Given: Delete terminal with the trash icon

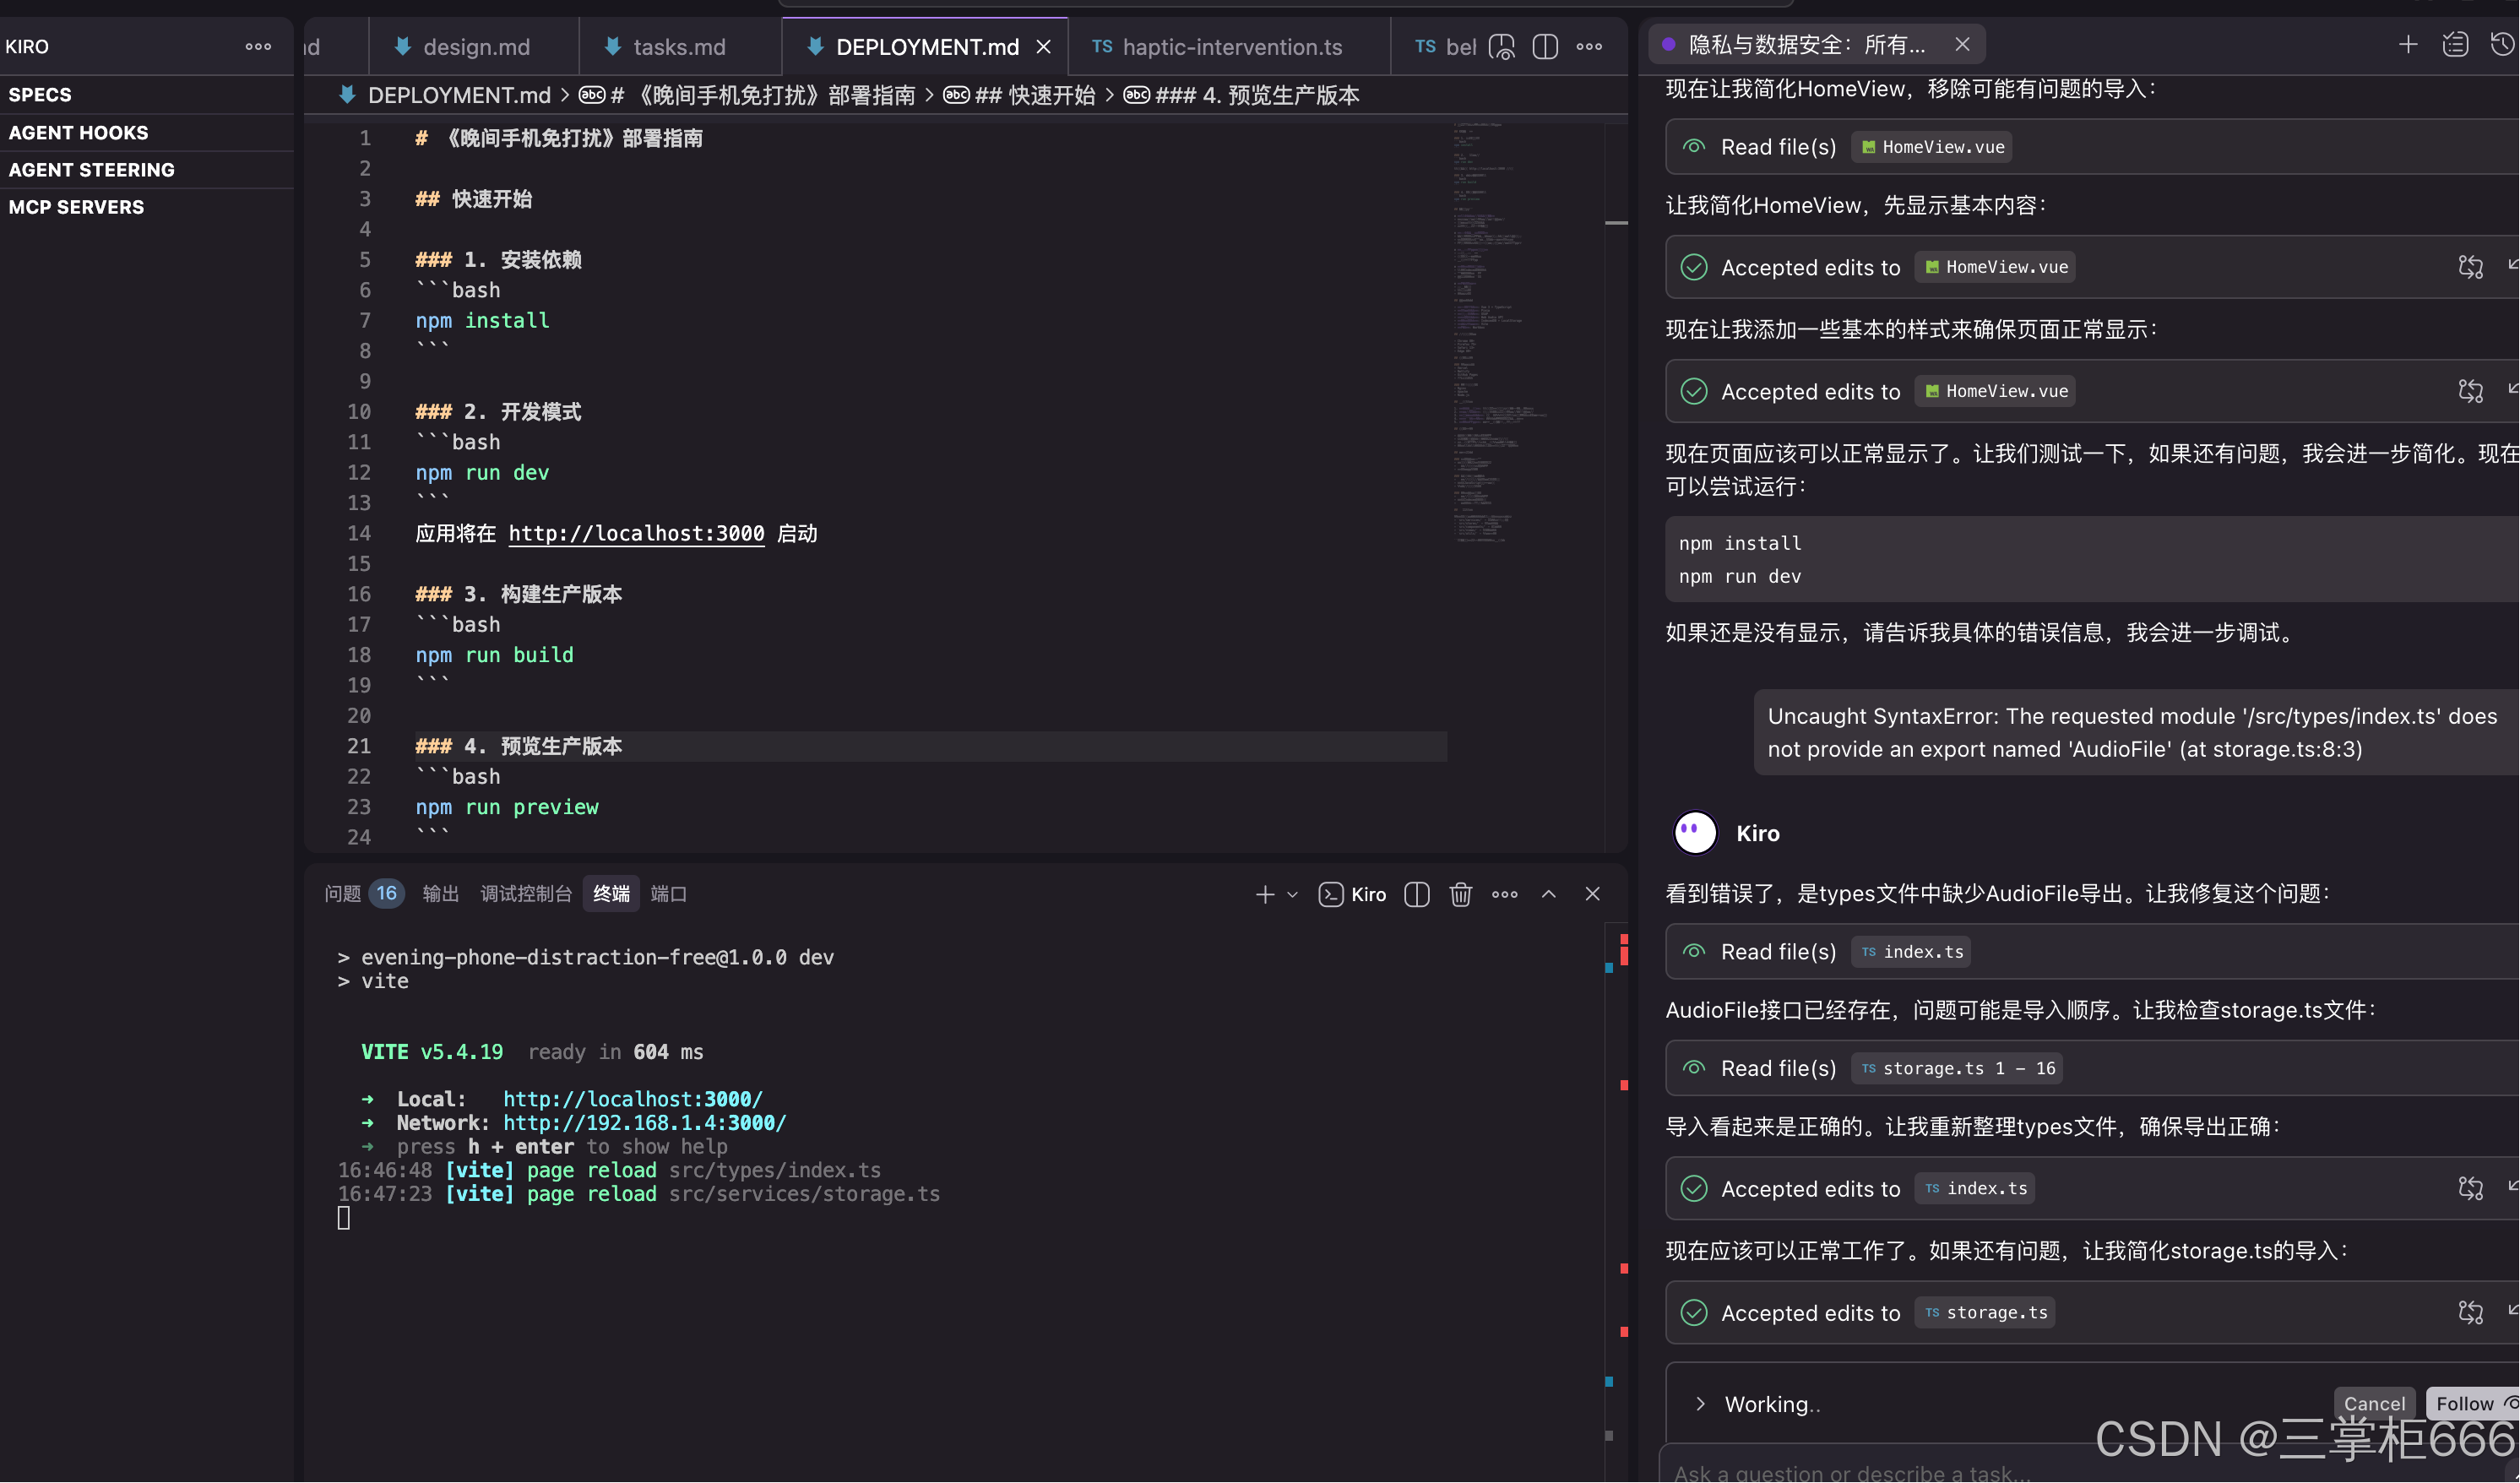Looking at the screenshot, I should coord(1460,894).
